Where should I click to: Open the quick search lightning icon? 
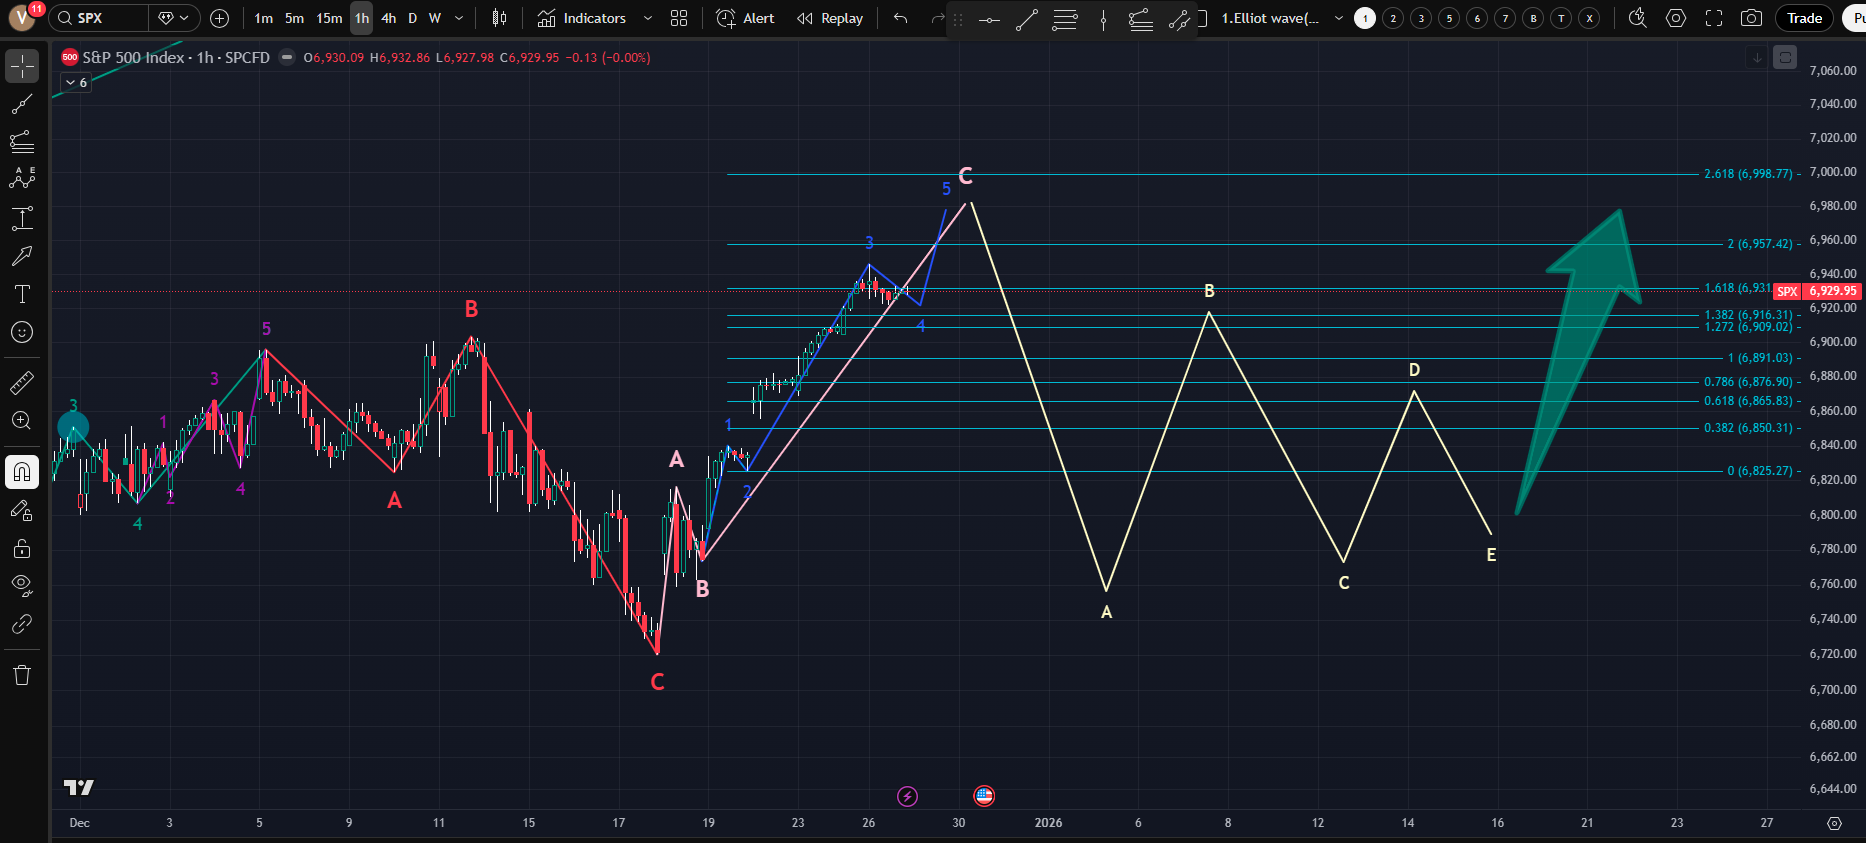1637,18
